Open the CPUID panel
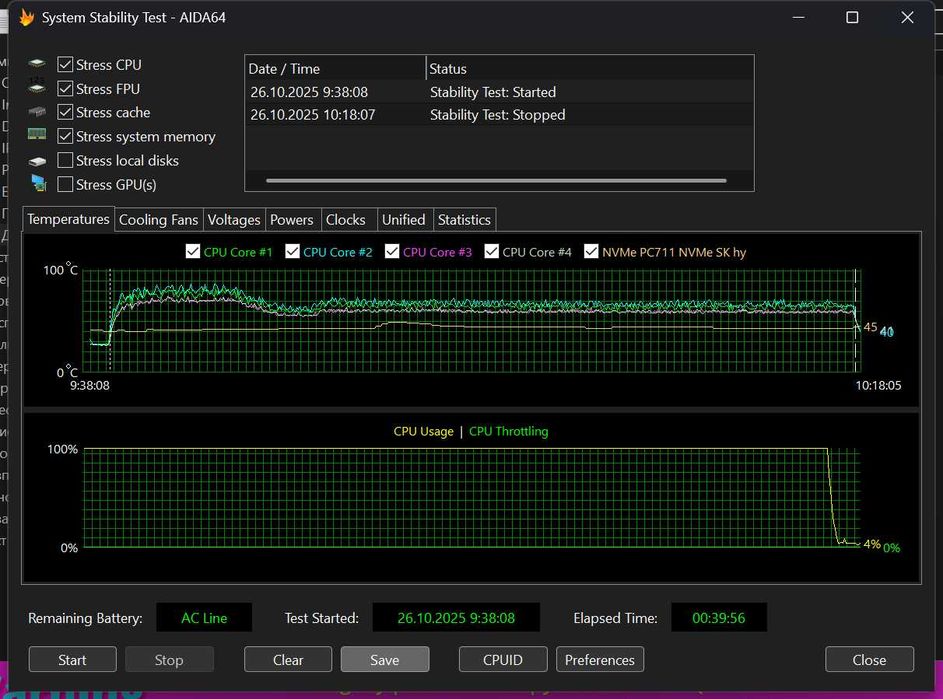The height and width of the screenshot is (699, 943). click(x=503, y=660)
